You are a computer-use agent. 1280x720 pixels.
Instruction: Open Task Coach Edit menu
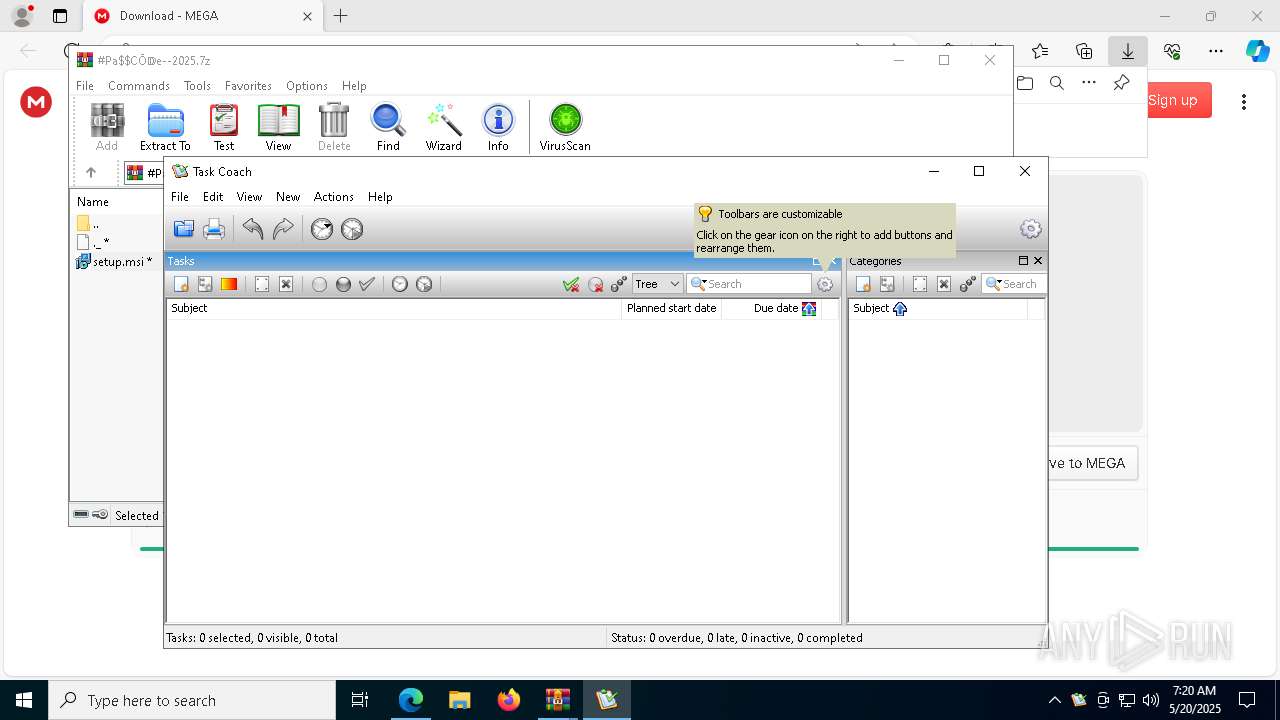click(x=213, y=197)
